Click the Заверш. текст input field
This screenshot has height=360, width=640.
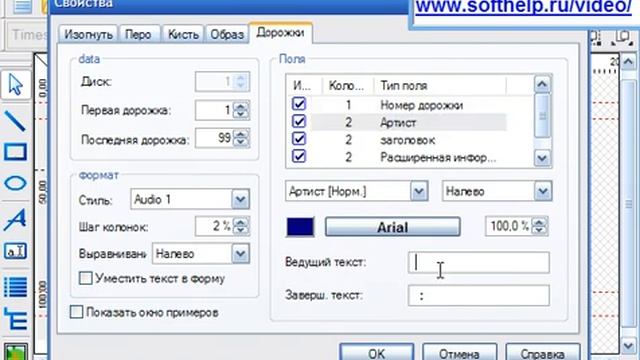click(x=479, y=296)
